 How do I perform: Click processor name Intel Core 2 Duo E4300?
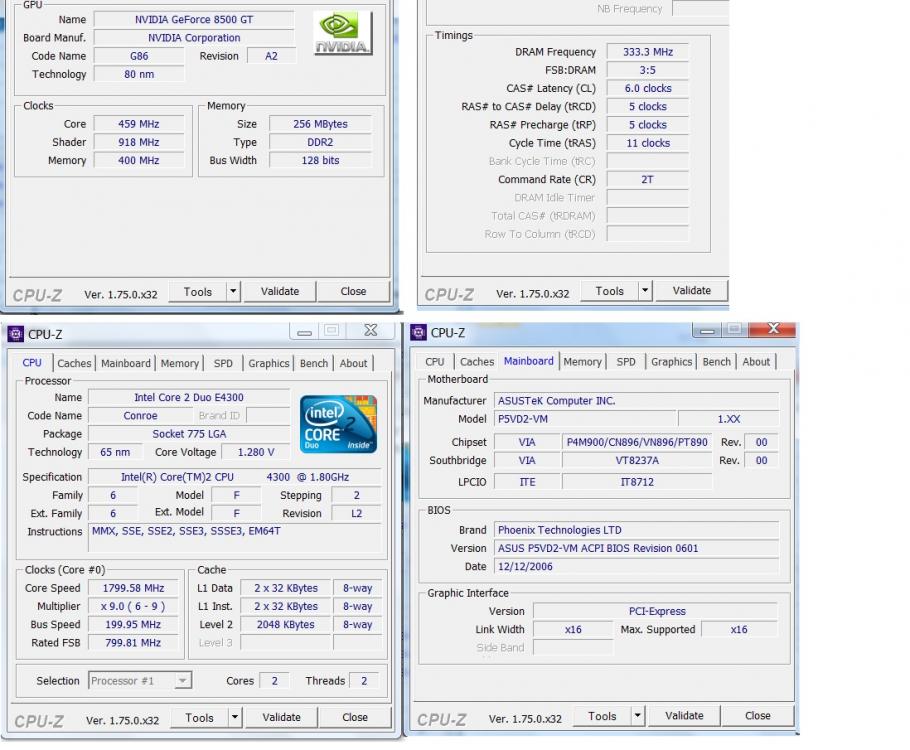pos(189,397)
